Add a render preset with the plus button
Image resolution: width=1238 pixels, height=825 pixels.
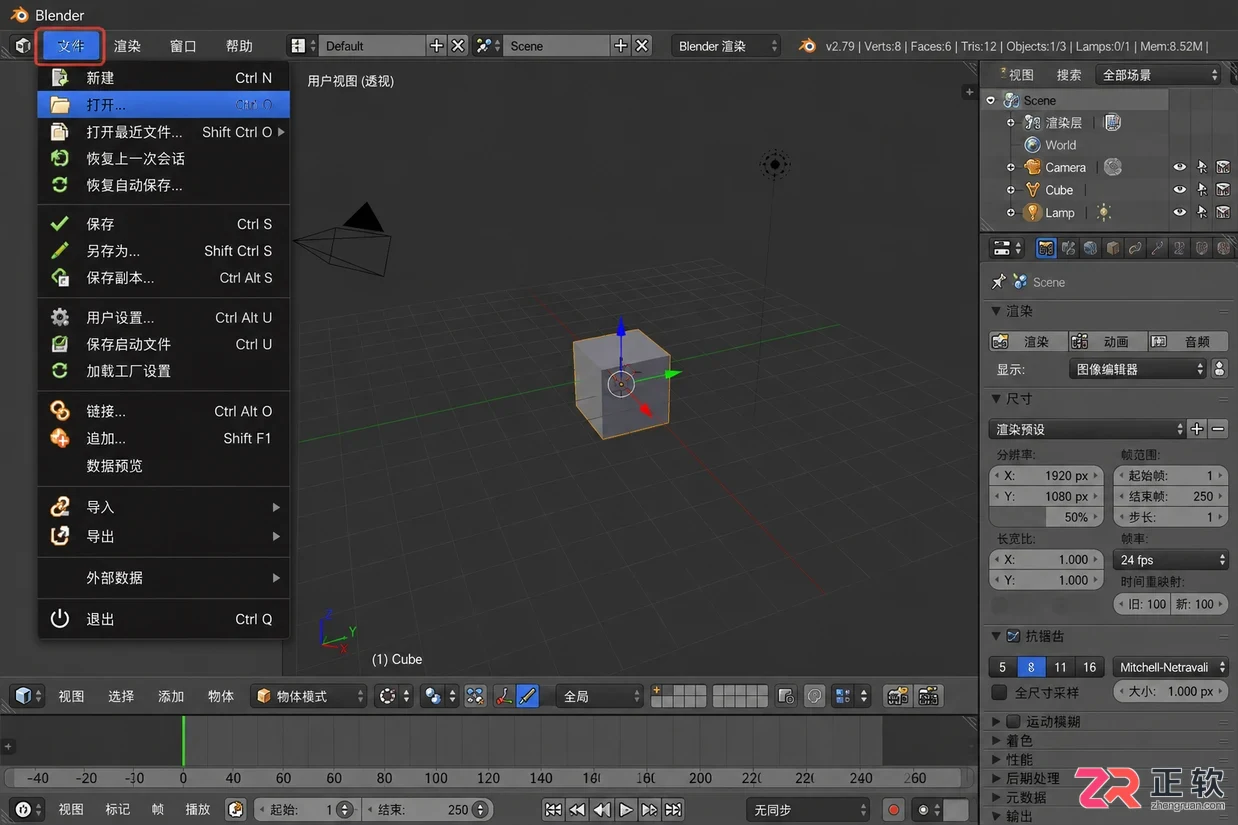tap(1197, 429)
